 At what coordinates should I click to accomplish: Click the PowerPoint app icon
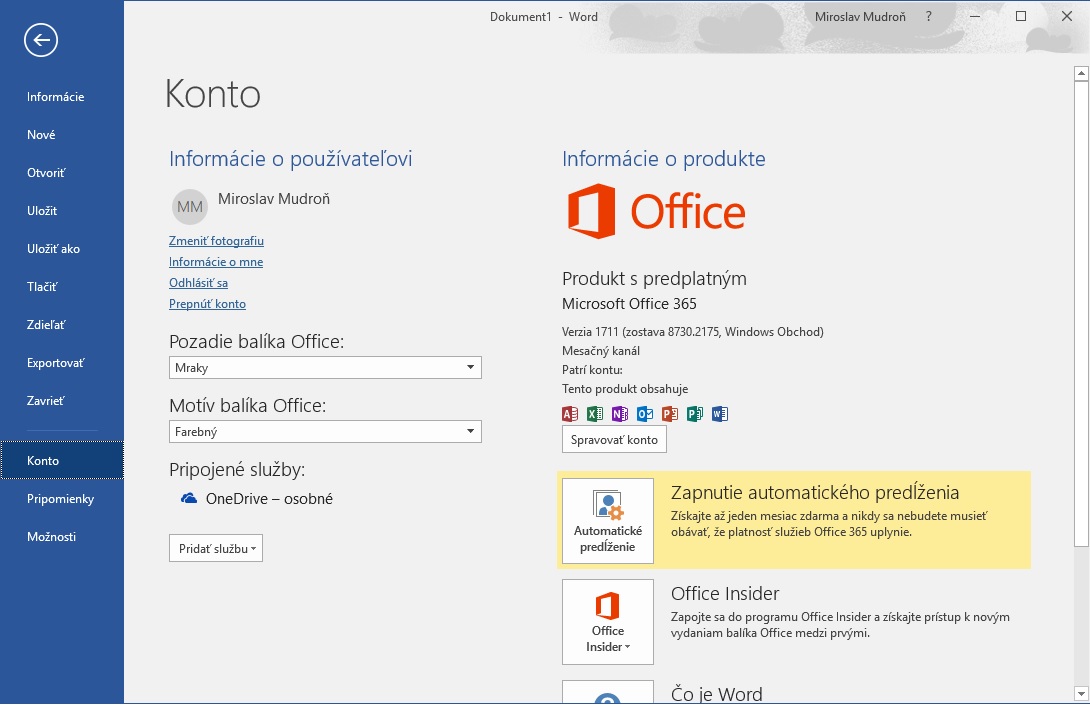(x=670, y=414)
